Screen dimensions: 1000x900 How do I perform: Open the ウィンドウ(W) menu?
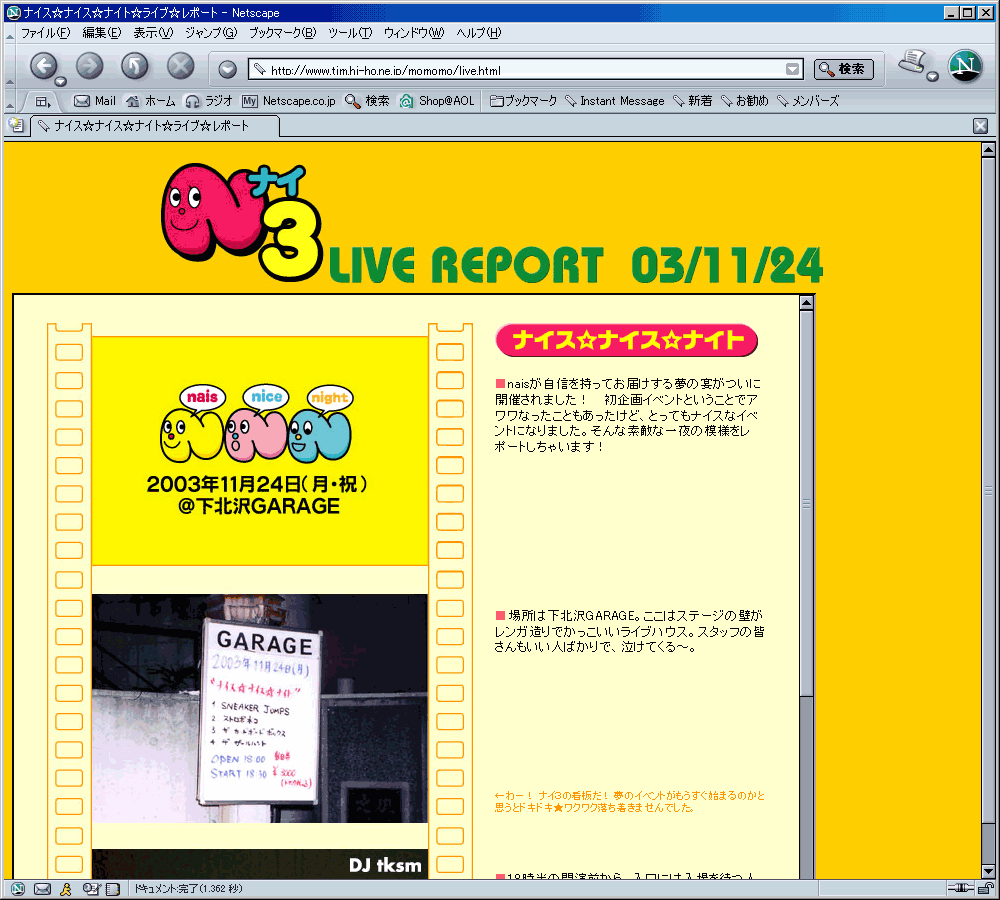[414, 33]
